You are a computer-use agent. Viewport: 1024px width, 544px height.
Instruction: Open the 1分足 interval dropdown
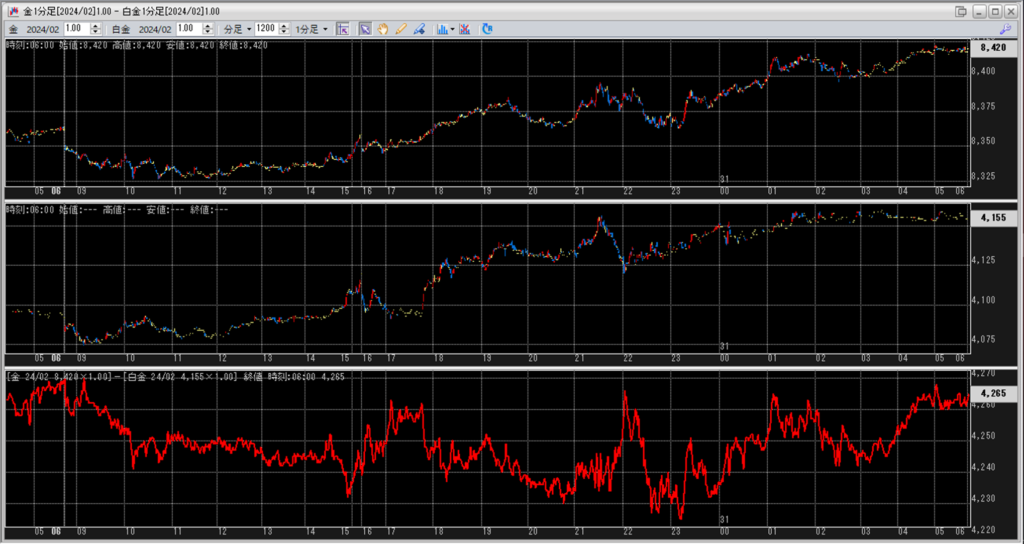click(312, 29)
